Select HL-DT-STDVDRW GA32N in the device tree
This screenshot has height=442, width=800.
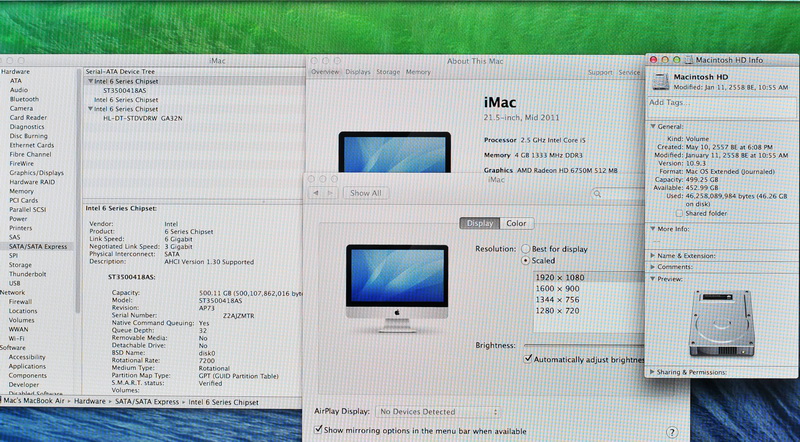coord(142,118)
